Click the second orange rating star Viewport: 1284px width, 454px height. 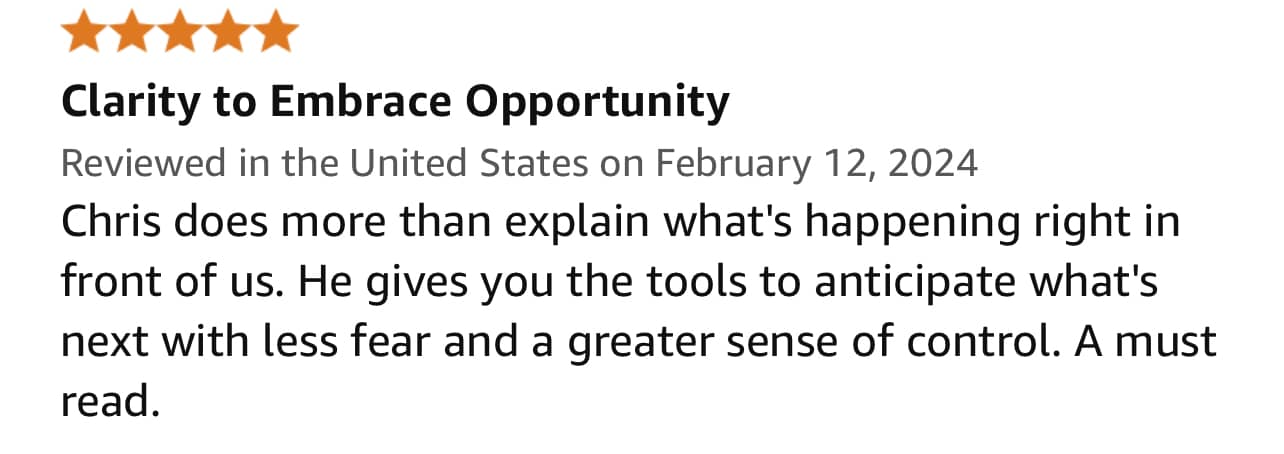133,31
